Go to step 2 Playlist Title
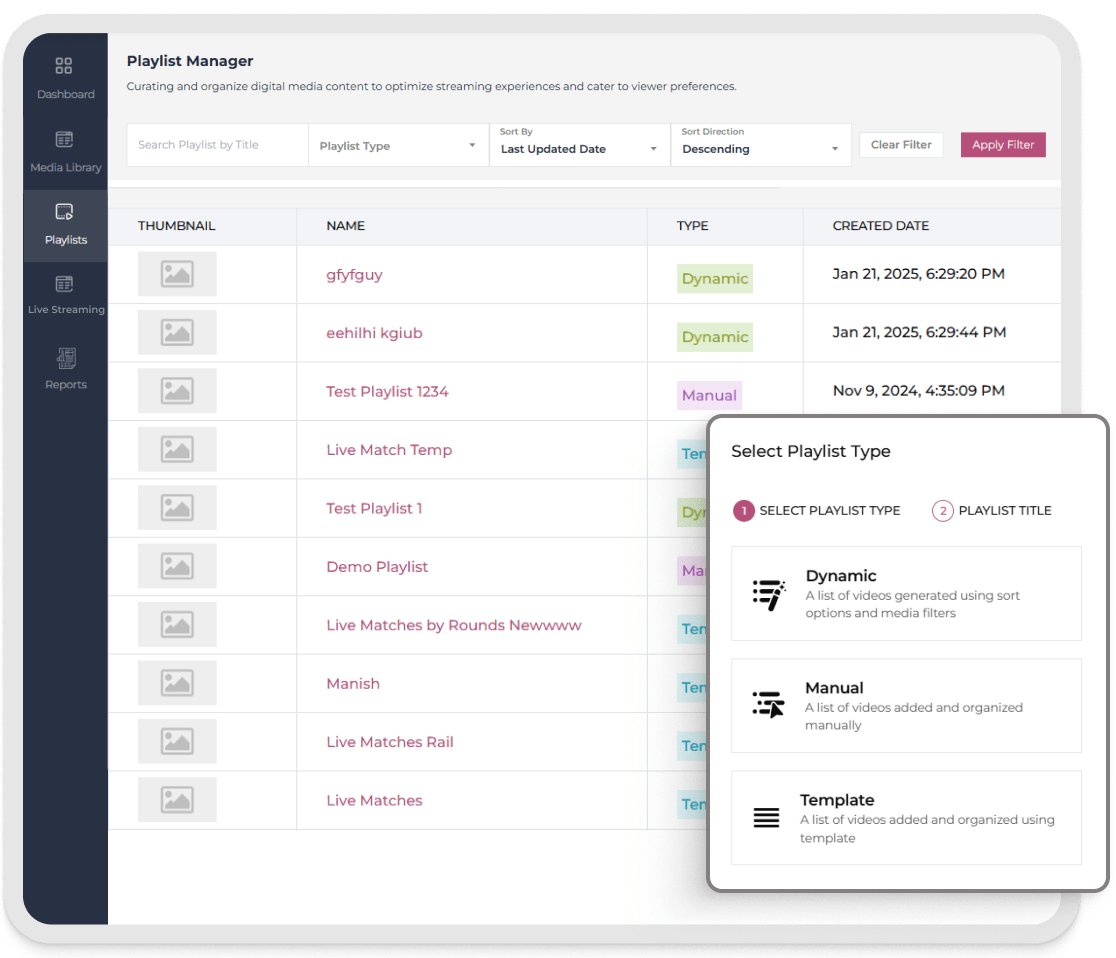The image size is (1116, 958). click(942, 511)
